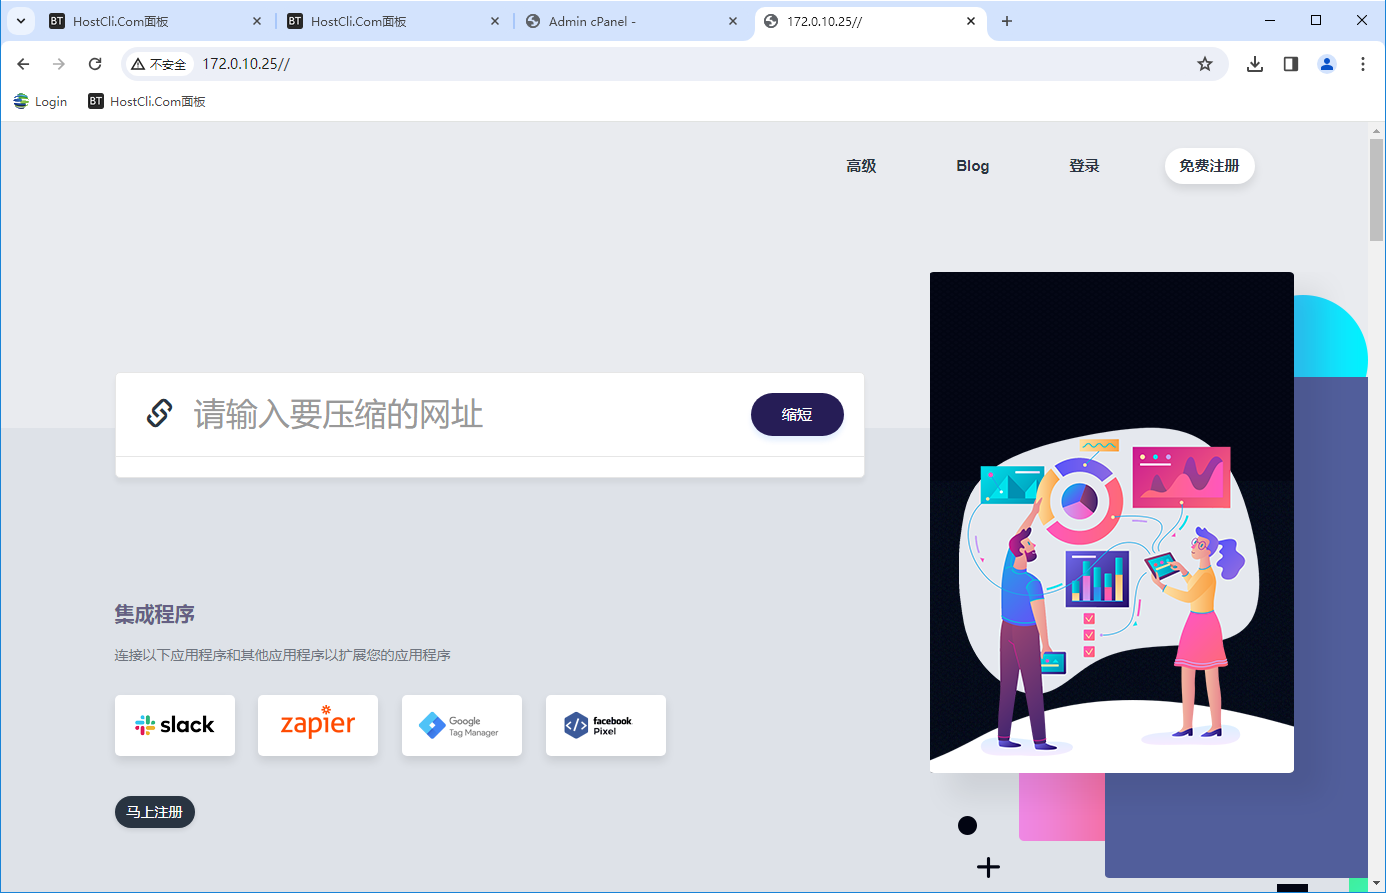This screenshot has height=893, width=1386.
Task: Click the 马上注册 registration button
Action: click(154, 812)
